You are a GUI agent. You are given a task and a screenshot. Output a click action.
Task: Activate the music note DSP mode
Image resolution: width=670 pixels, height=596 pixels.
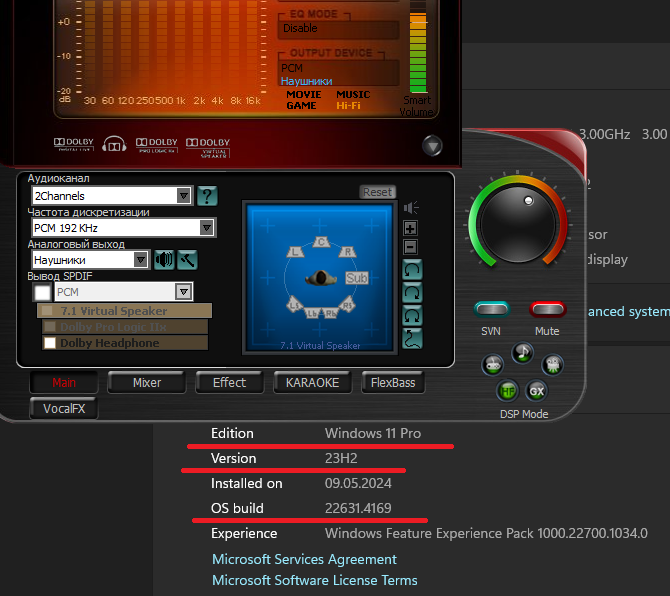pos(523,353)
